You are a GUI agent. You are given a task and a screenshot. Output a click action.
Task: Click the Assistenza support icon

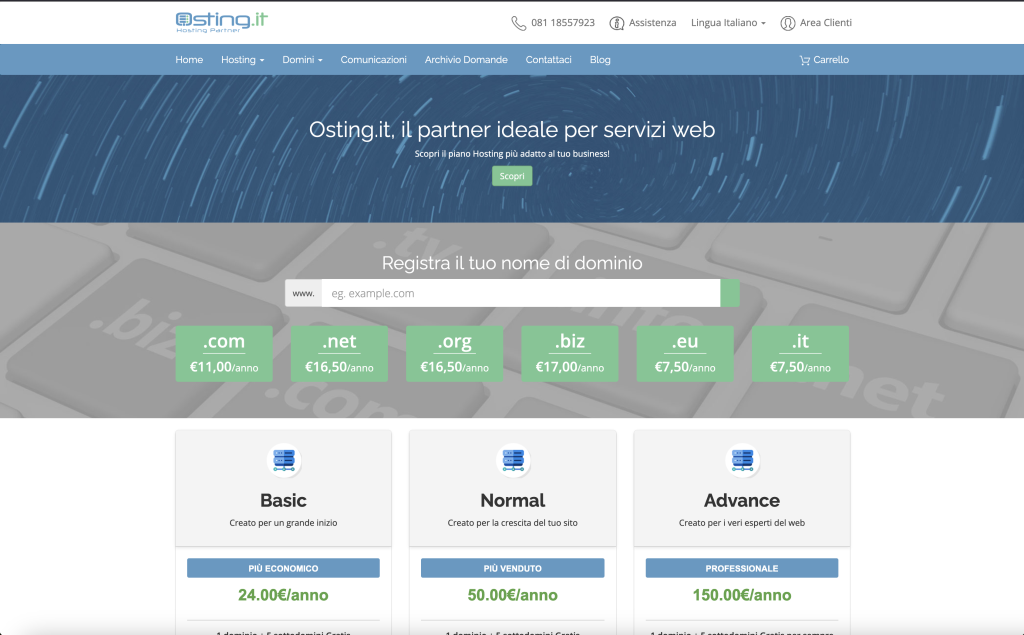617,23
